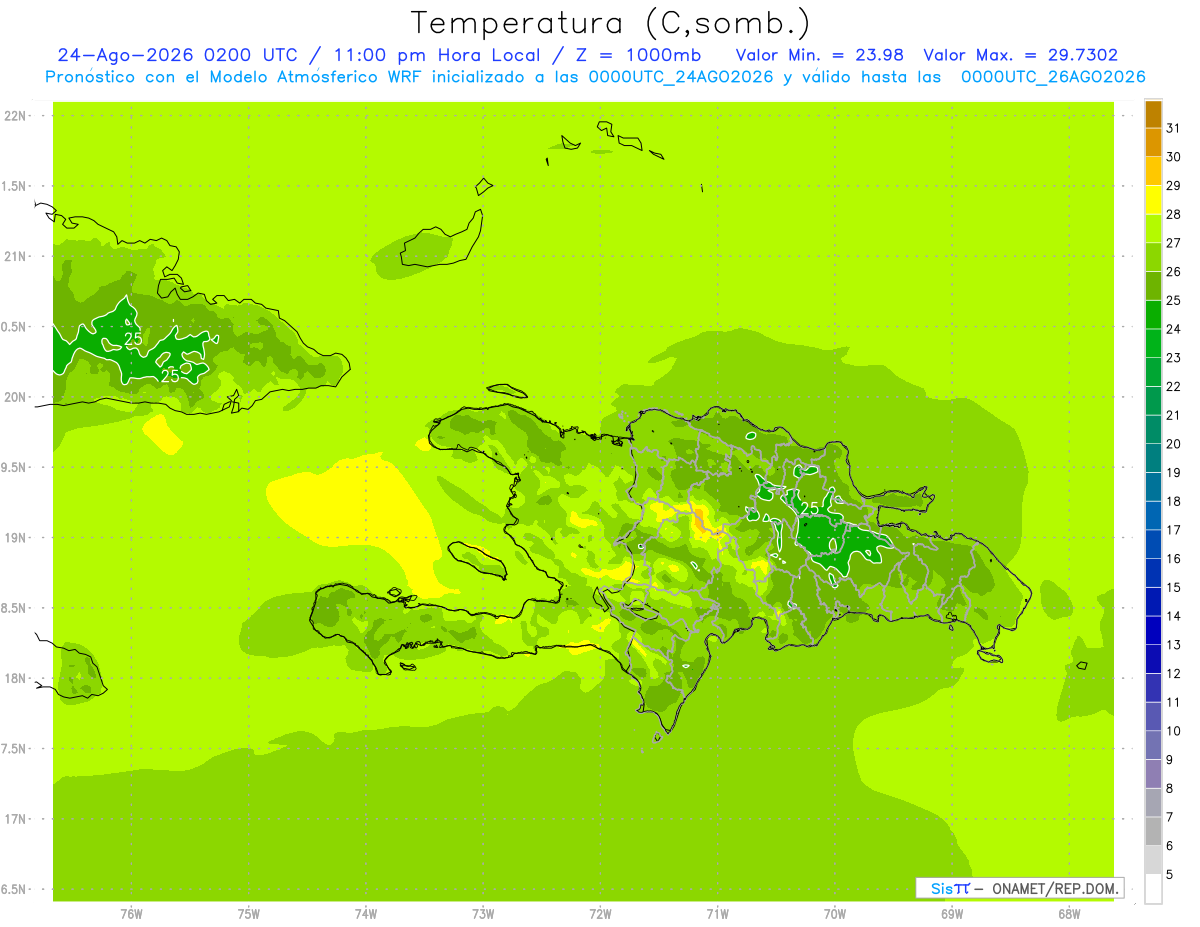Click the '73W' longitude label
This screenshot has height=927, width=1200.
coord(483,914)
